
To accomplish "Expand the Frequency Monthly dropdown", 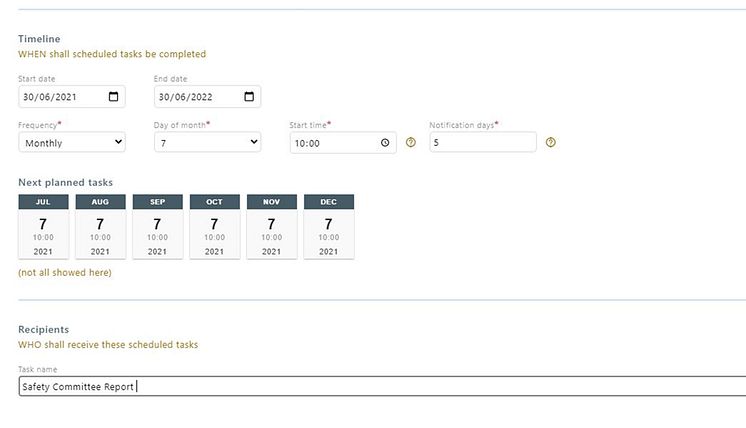I will 72,142.
